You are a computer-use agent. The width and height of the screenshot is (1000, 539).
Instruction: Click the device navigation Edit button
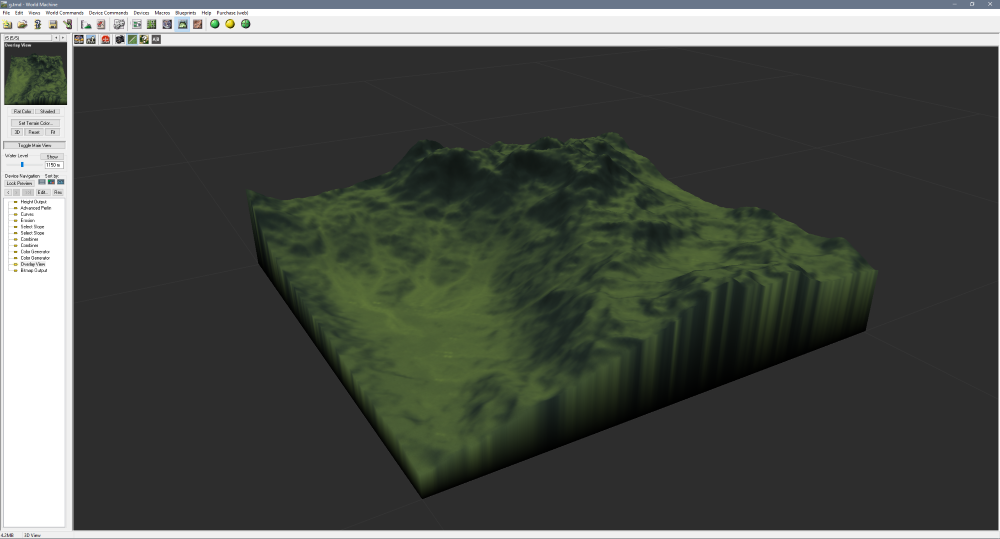coord(43,192)
